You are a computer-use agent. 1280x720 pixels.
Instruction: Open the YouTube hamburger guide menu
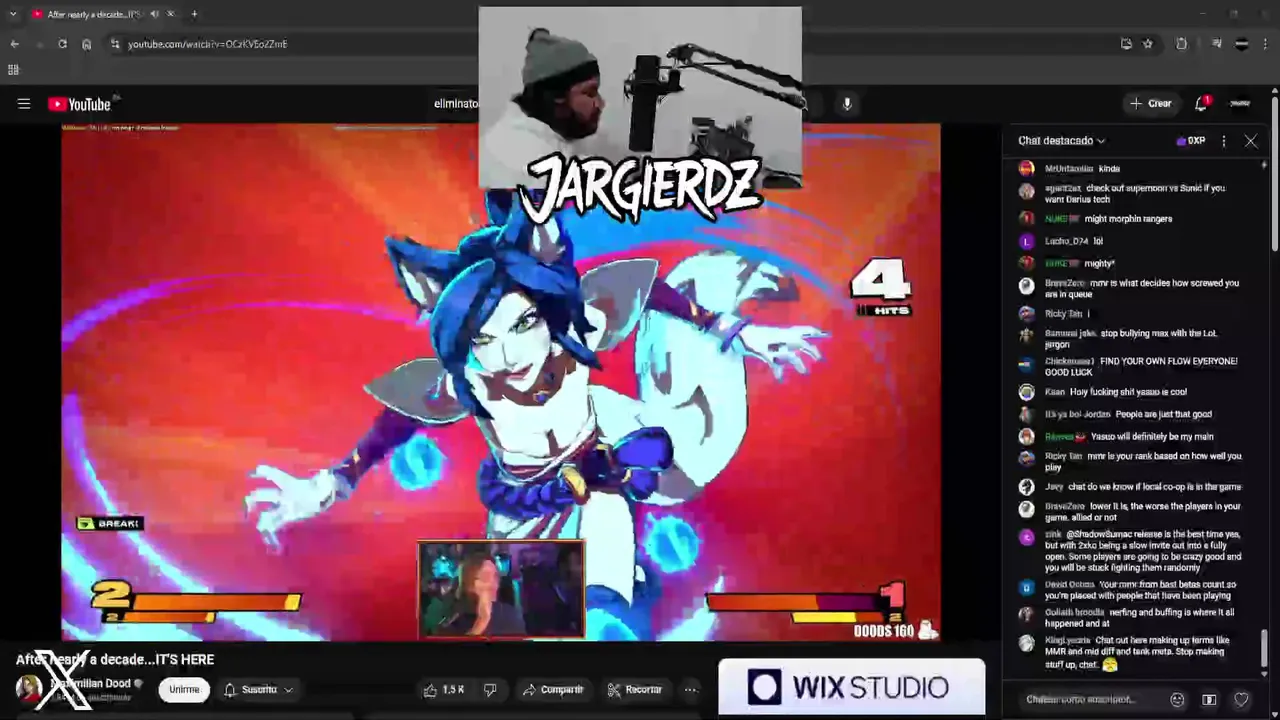24,104
